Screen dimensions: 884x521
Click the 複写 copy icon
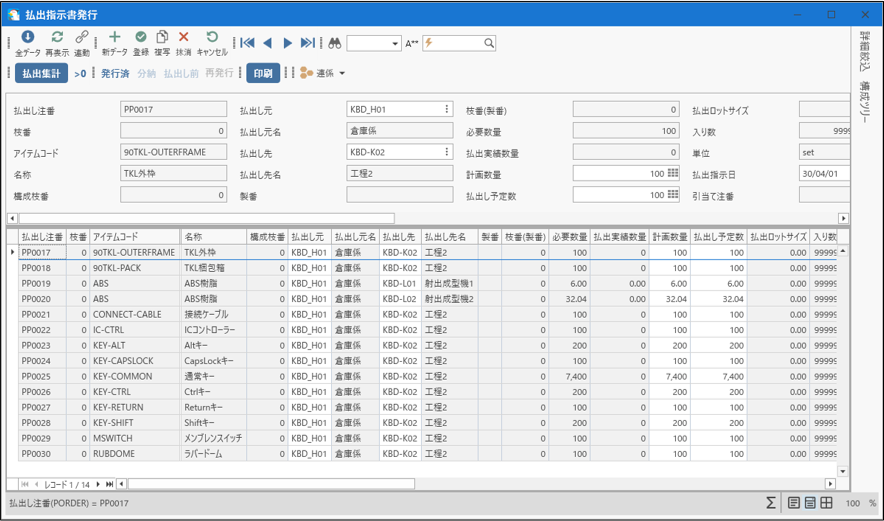162,38
